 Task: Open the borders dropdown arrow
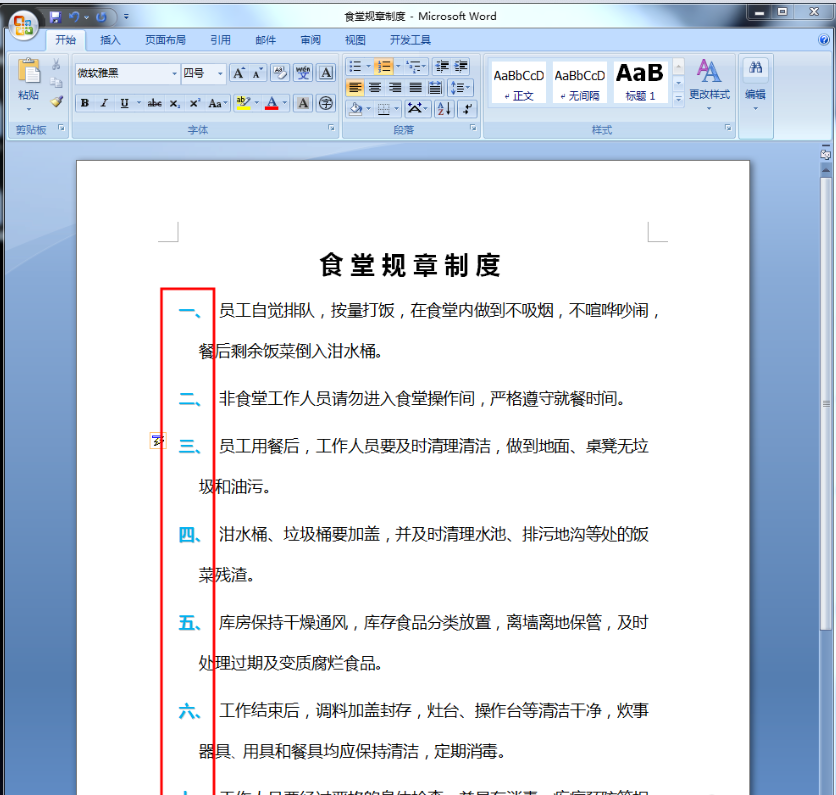click(x=397, y=109)
